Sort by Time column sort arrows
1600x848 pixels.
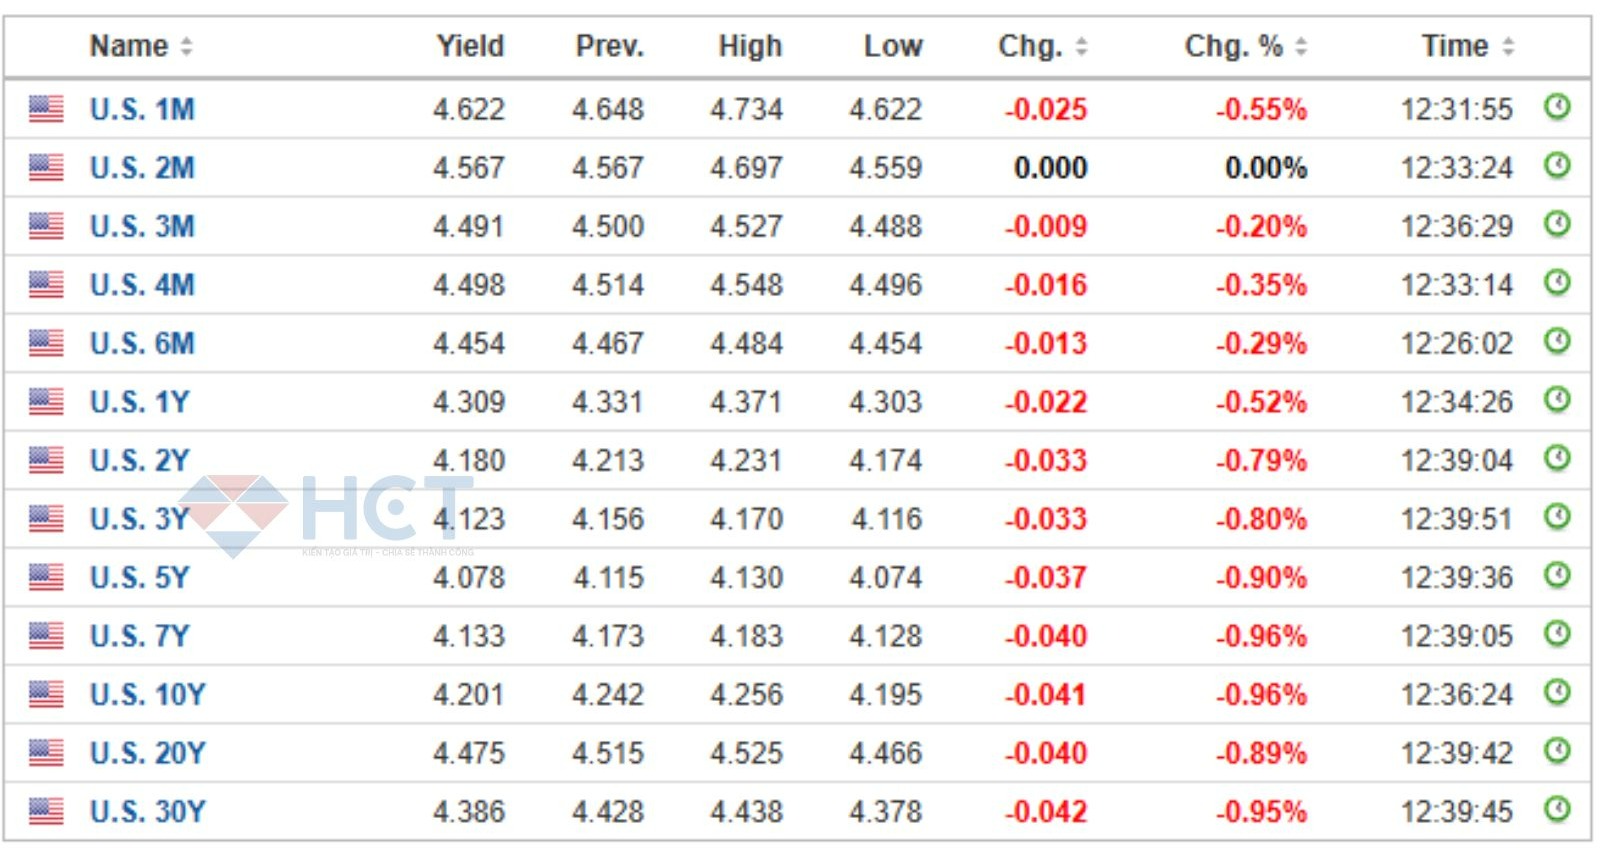coord(1508,46)
